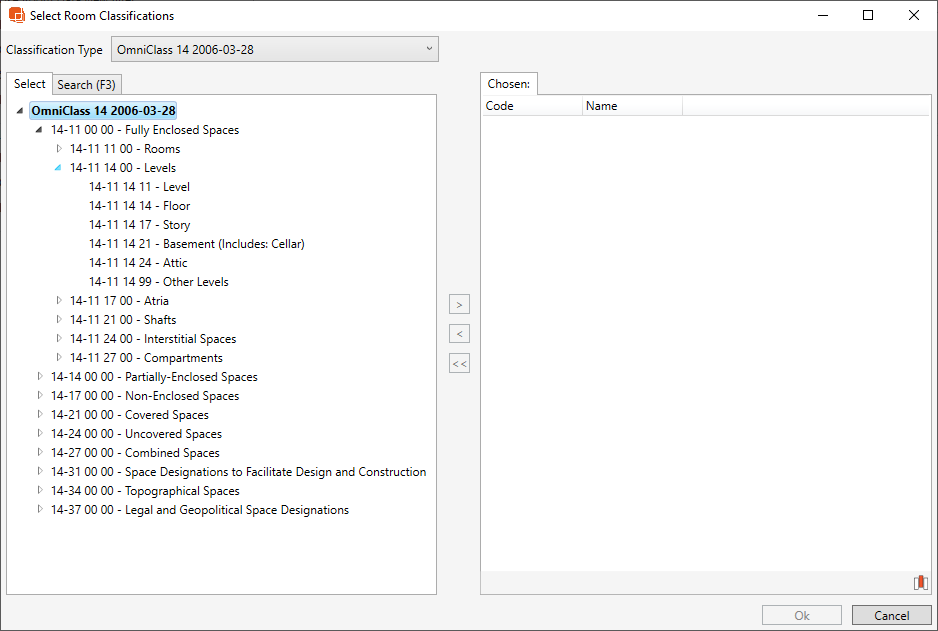Switch to the Search (F3) tab
Image resolution: width=938 pixels, height=631 pixels.
click(x=86, y=84)
